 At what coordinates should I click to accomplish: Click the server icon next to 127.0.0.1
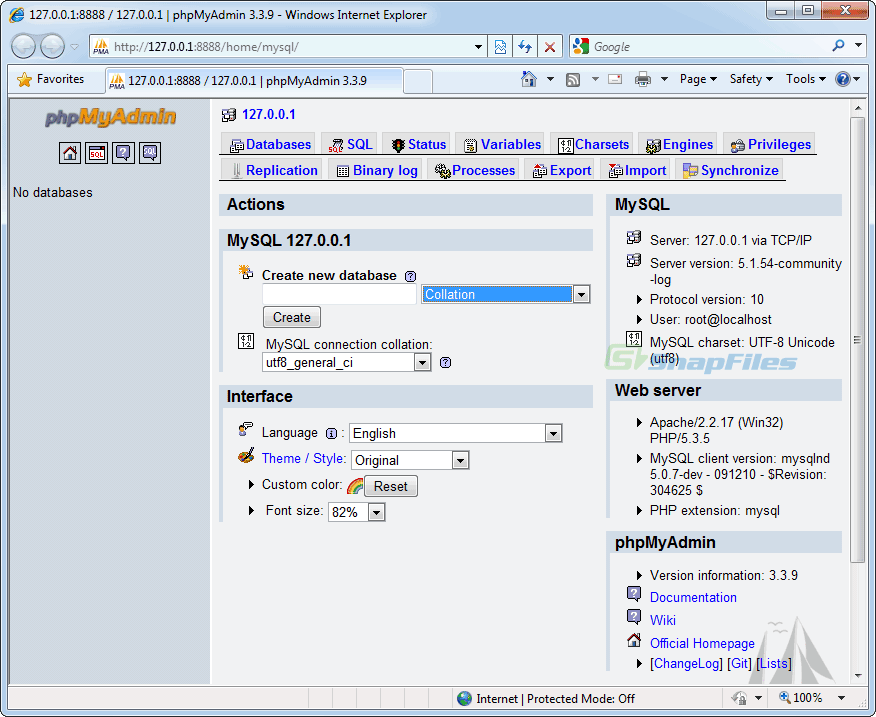[x=228, y=114]
